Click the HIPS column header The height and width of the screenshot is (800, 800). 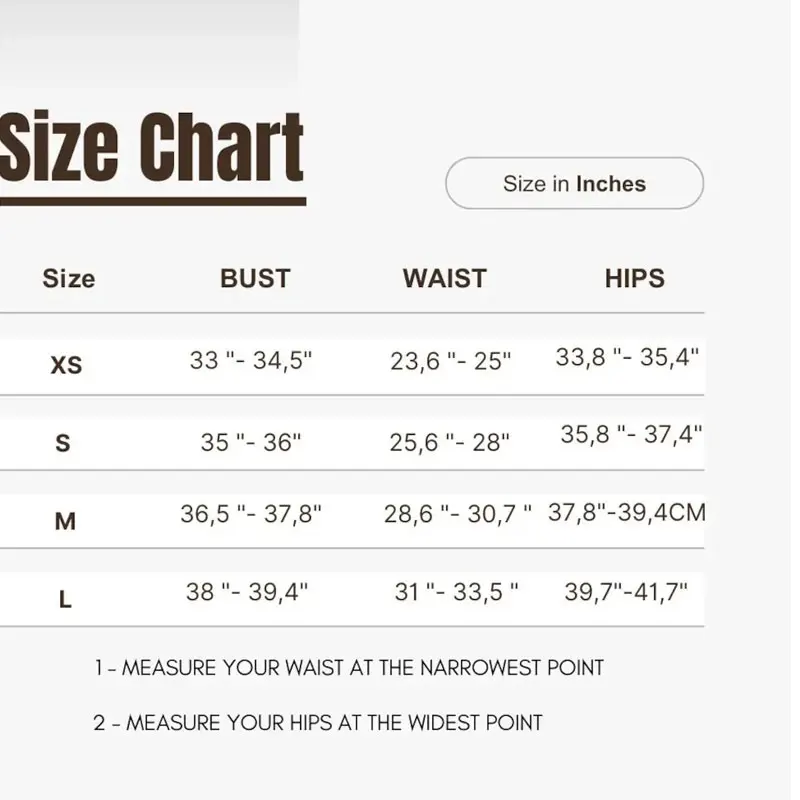coord(635,279)
